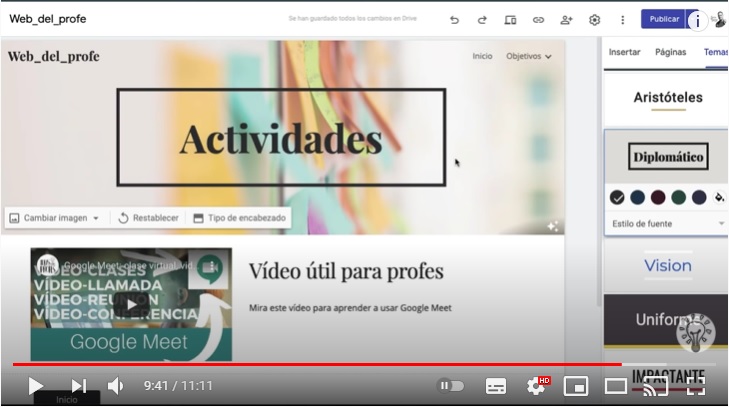Select the Vision theme

click(x=668, y=266)
